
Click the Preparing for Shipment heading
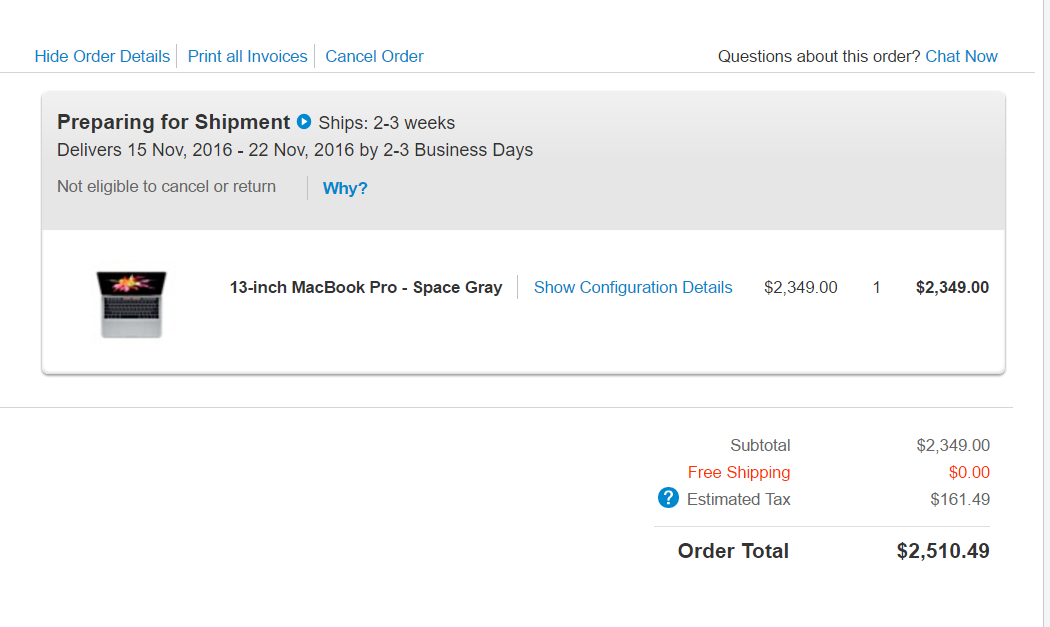(173, 122)
